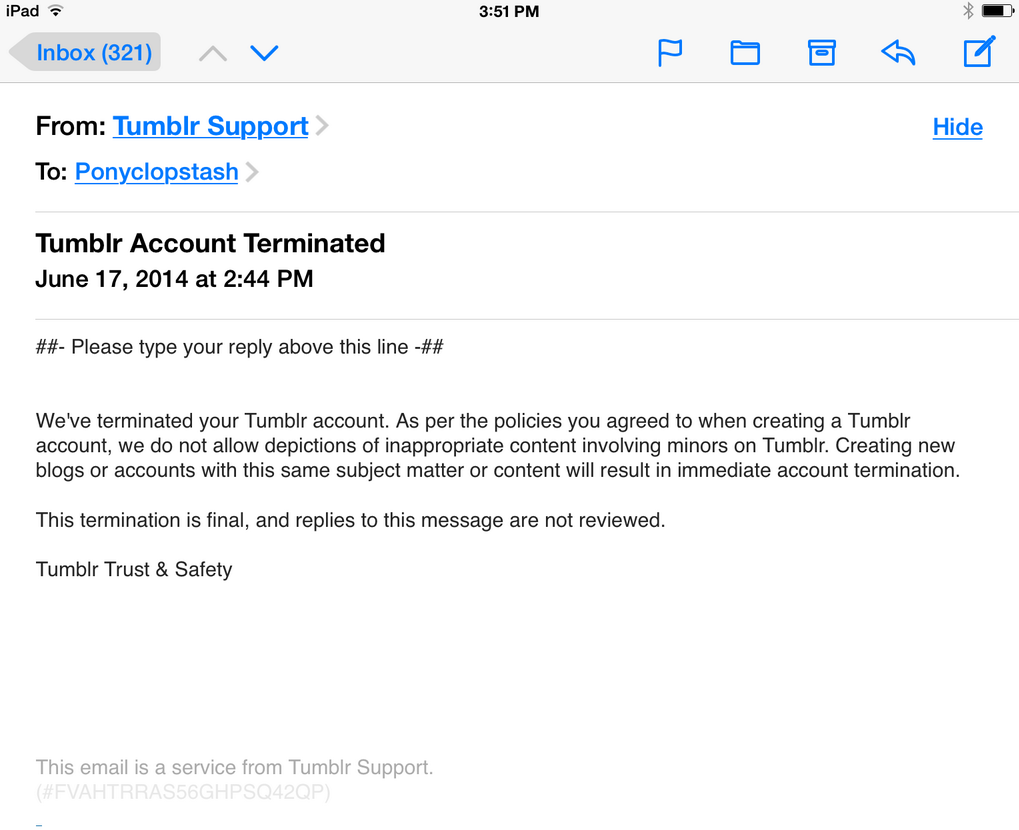Tap the Bluetooth status icon
The height and width of the screenshot is (830, 1019).
pyautogui.click(x=968, y=11)
